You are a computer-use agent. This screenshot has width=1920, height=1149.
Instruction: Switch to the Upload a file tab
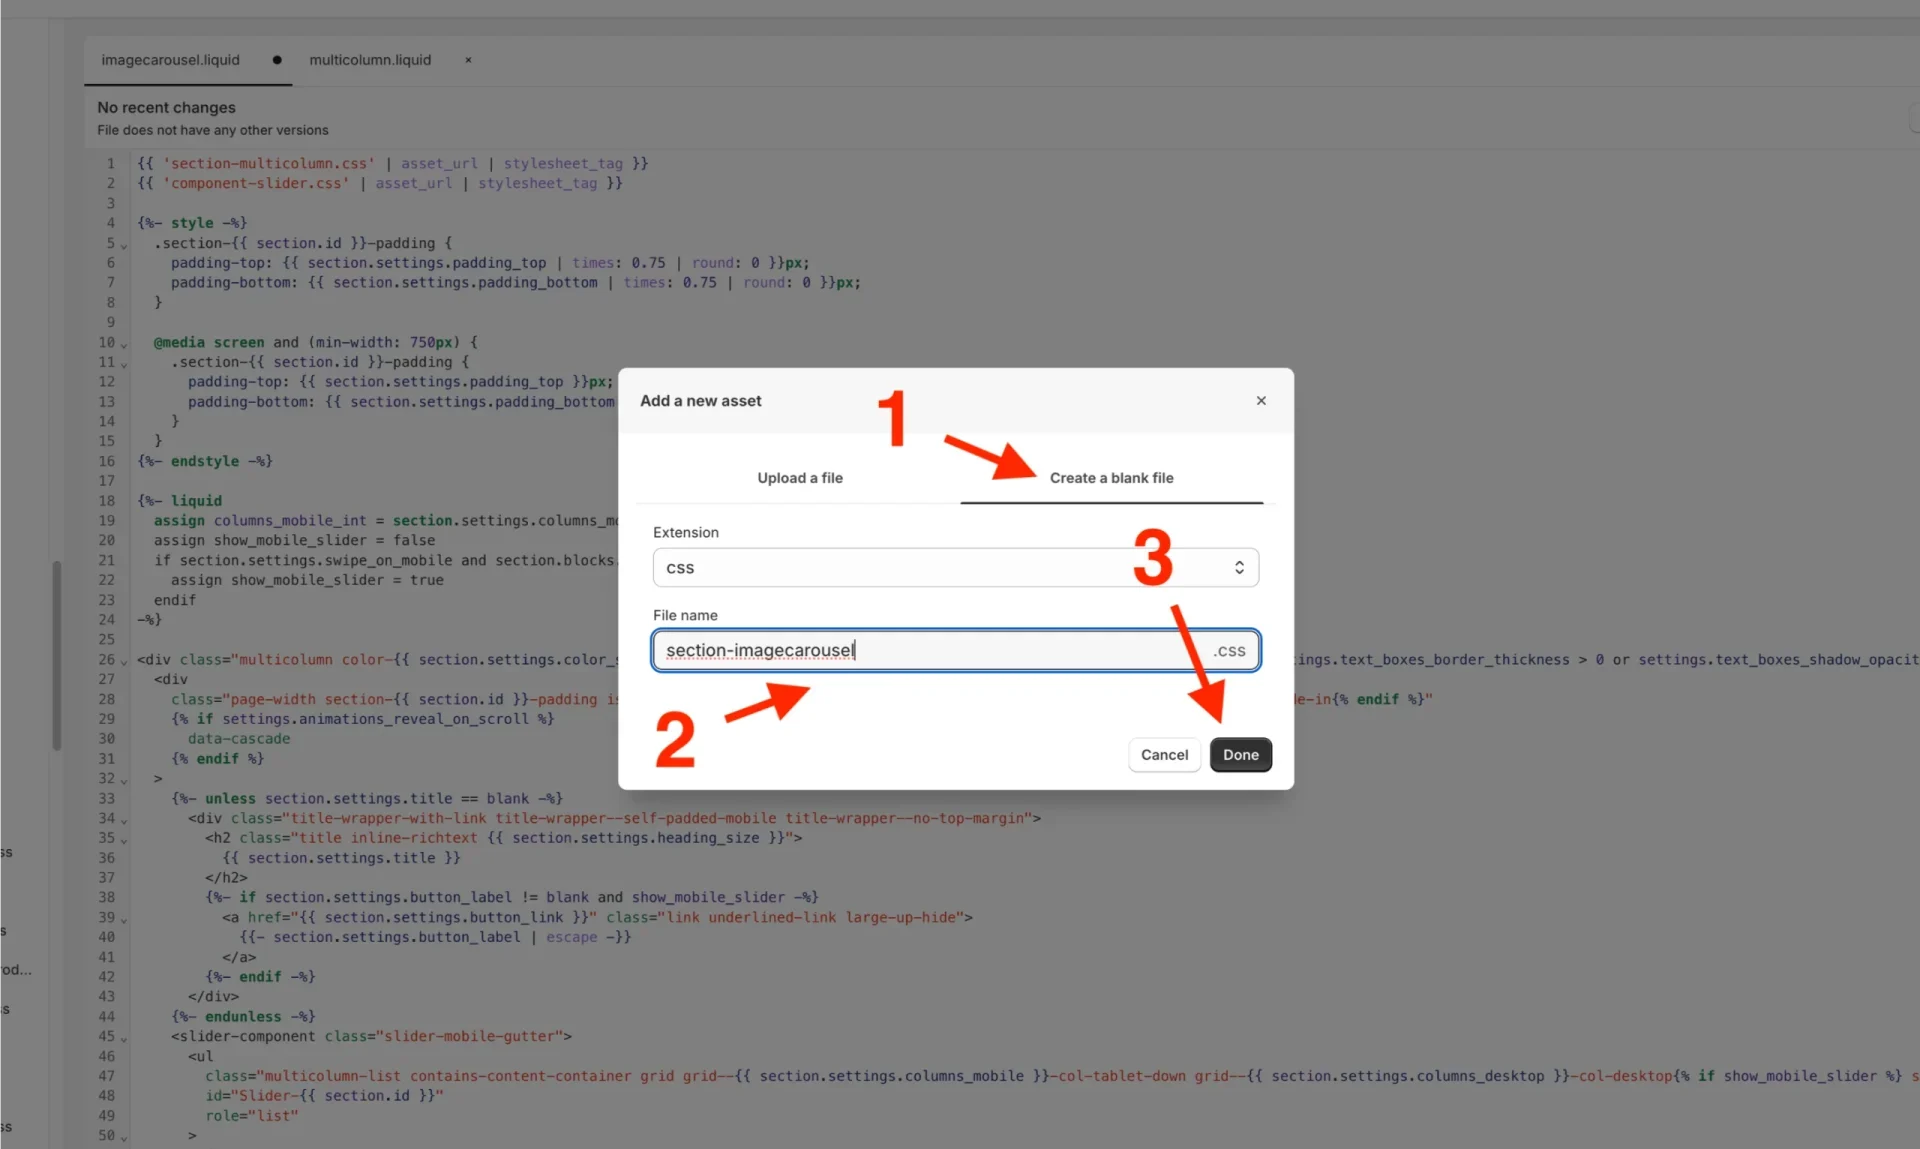pyautogui.click(x=799, y=478)
